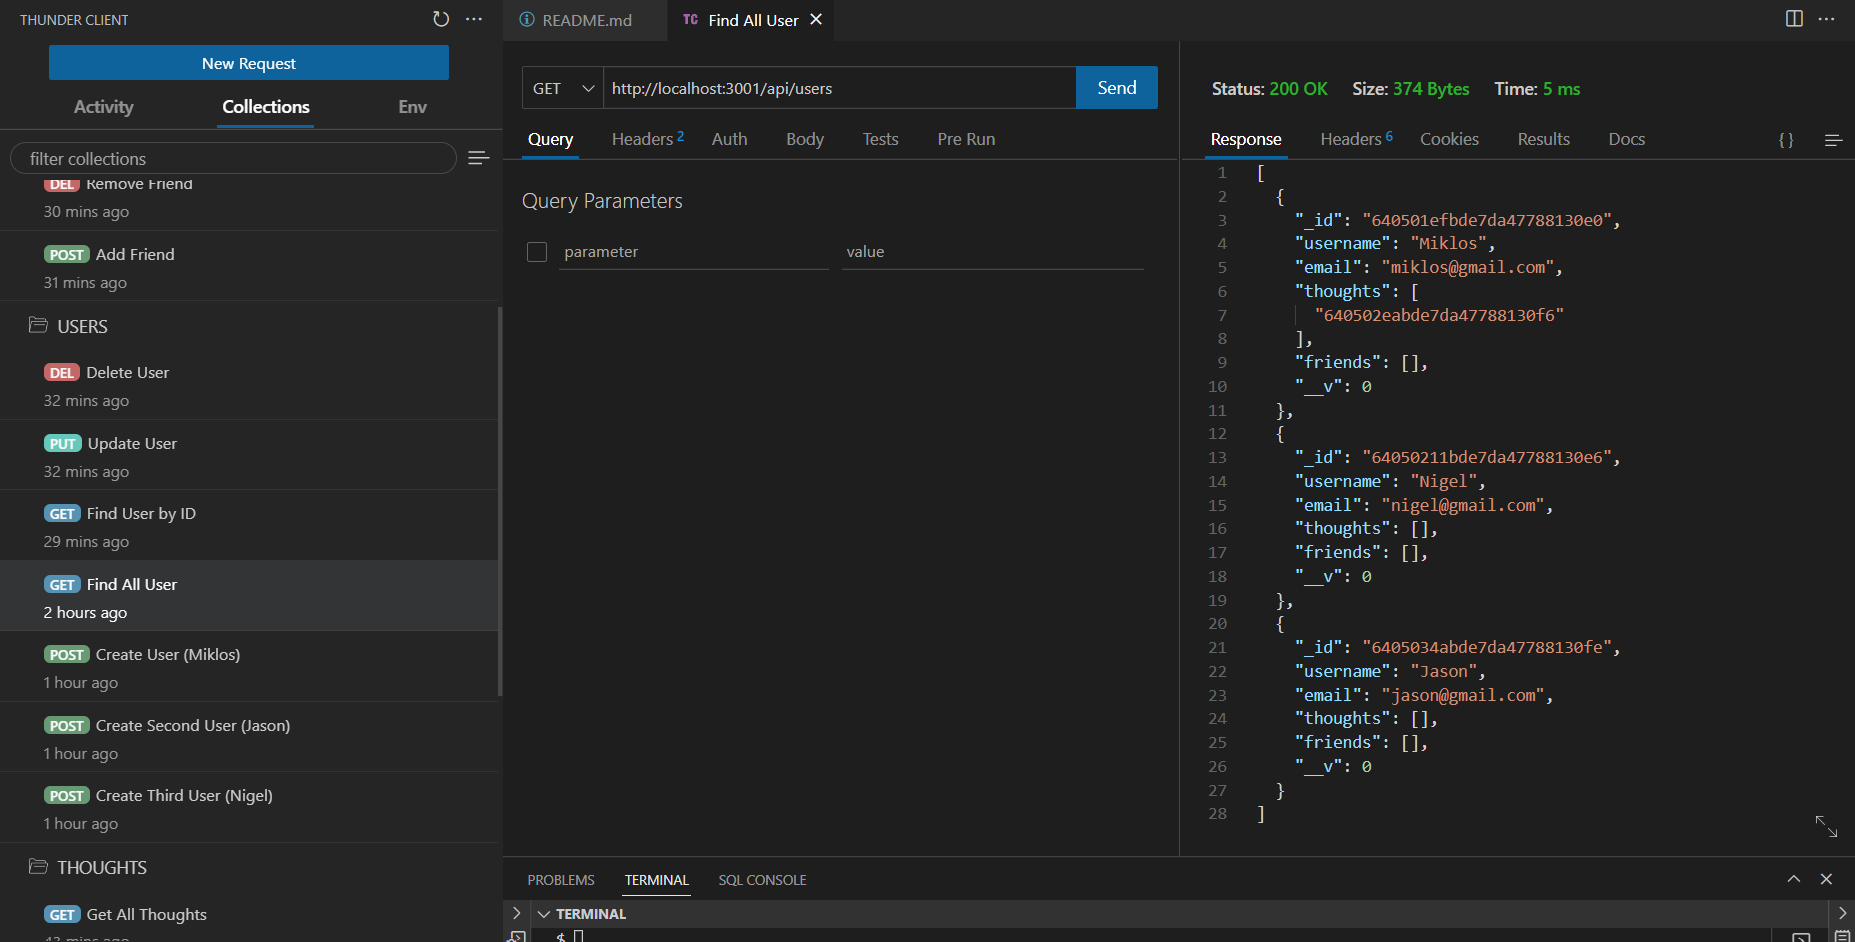Click the THOUGHTS collection folder icon

[x=38, y=866]
